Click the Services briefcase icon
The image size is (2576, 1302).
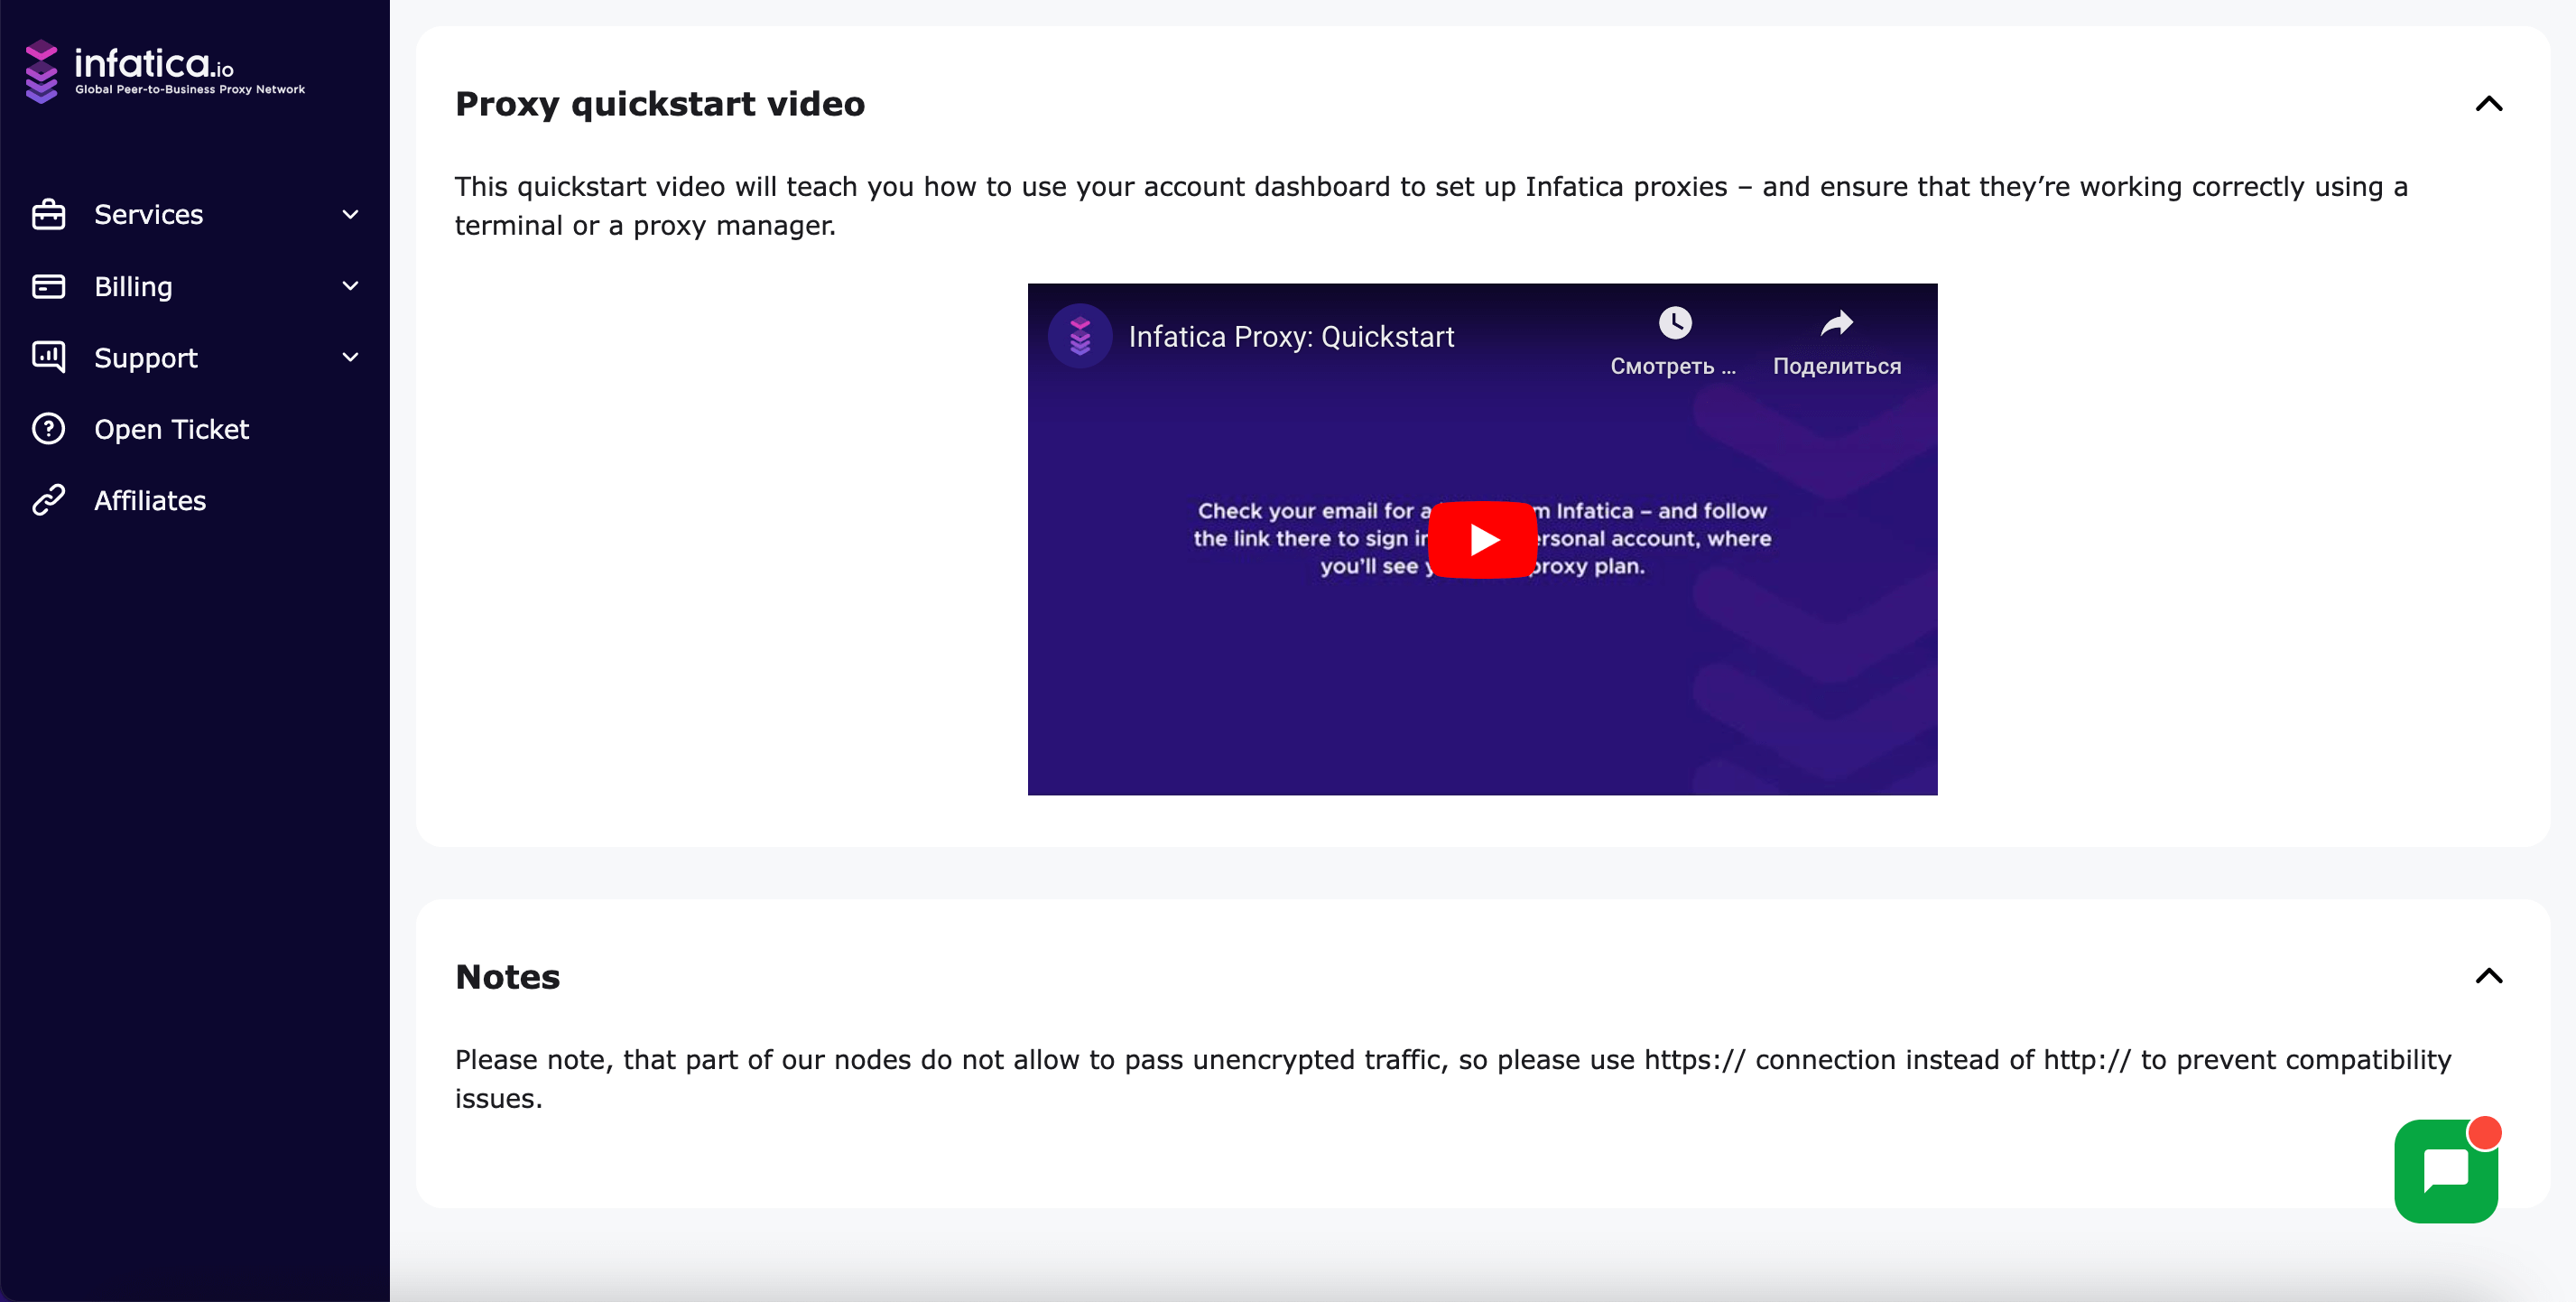pos(48,214)
